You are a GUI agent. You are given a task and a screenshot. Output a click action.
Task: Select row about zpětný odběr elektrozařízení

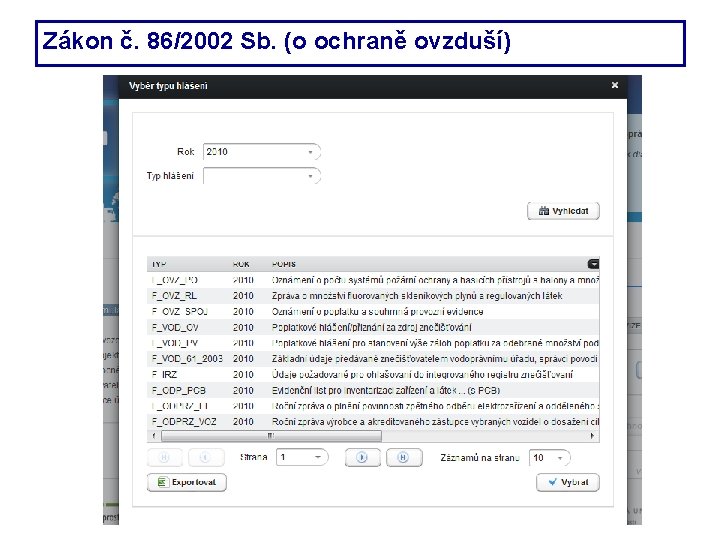(373, 406)
